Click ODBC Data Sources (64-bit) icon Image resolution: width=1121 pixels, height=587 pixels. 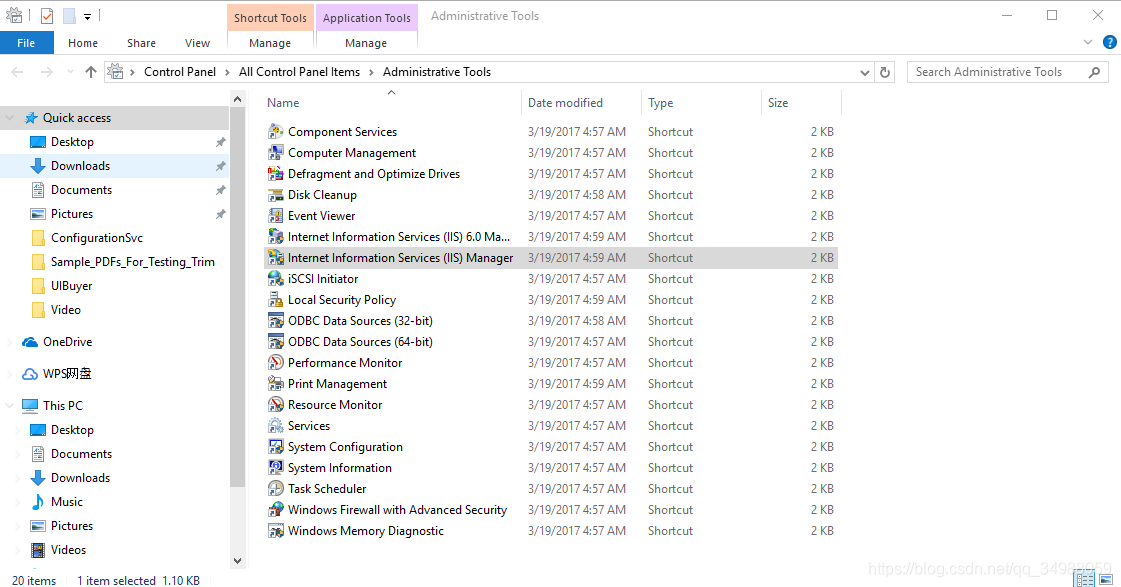pyautogui.click(x=275, y=342)
